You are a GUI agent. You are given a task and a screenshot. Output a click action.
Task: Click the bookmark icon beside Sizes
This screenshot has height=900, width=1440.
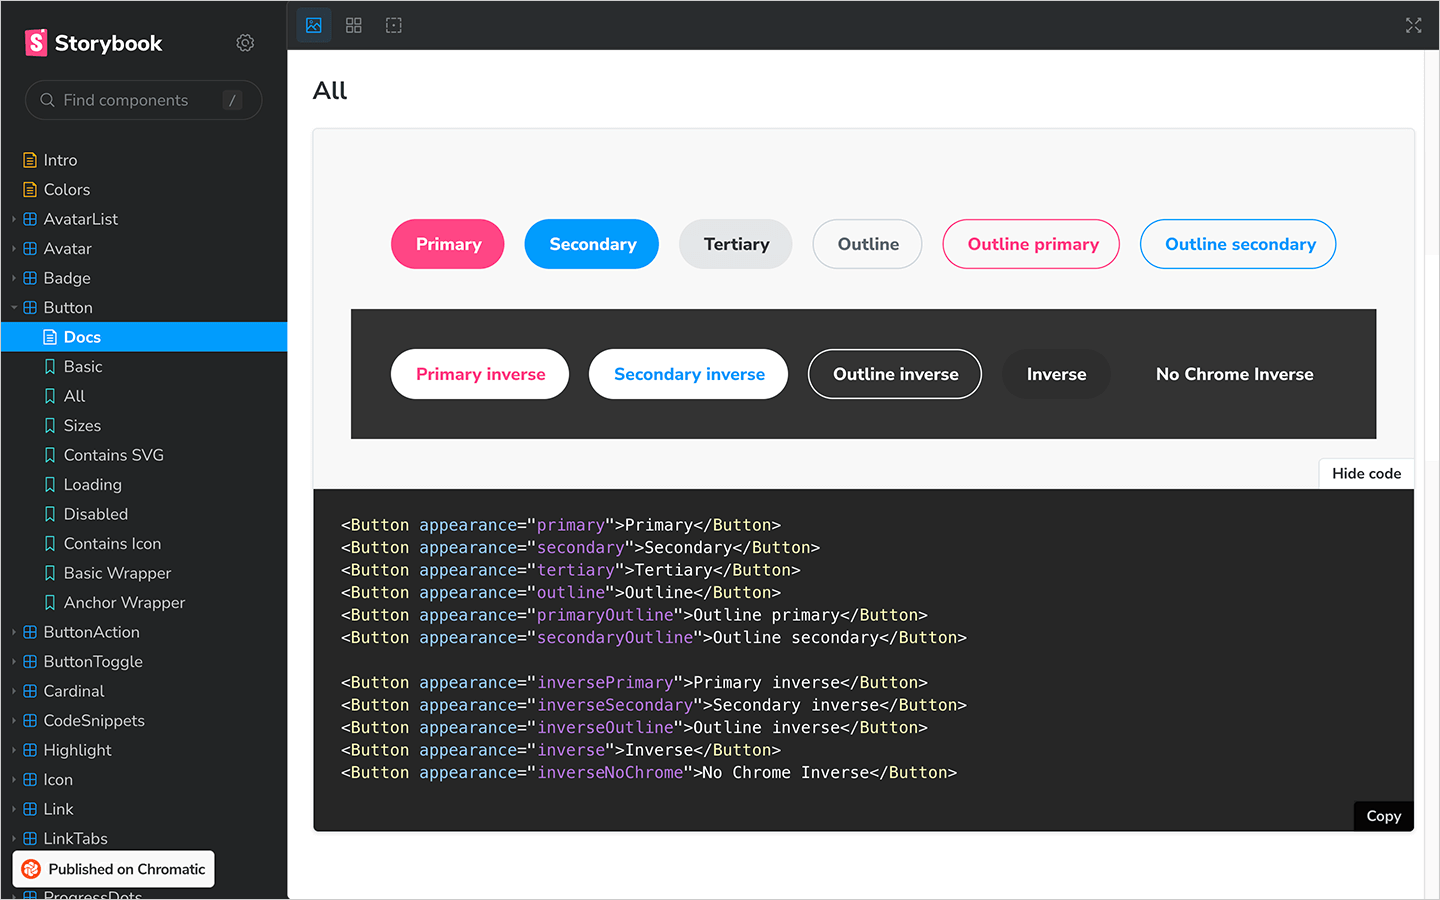coord(50,426)
